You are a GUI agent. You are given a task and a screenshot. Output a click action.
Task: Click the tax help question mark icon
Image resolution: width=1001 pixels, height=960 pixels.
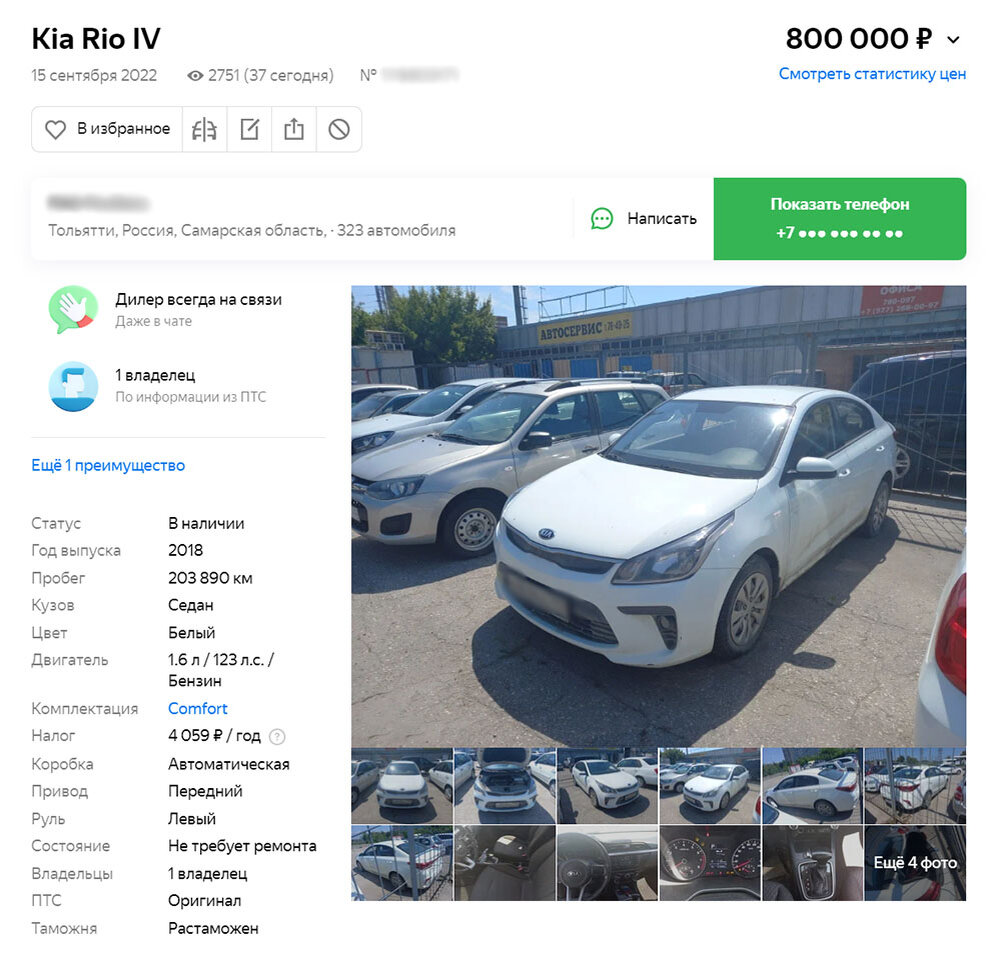(277, 737)
